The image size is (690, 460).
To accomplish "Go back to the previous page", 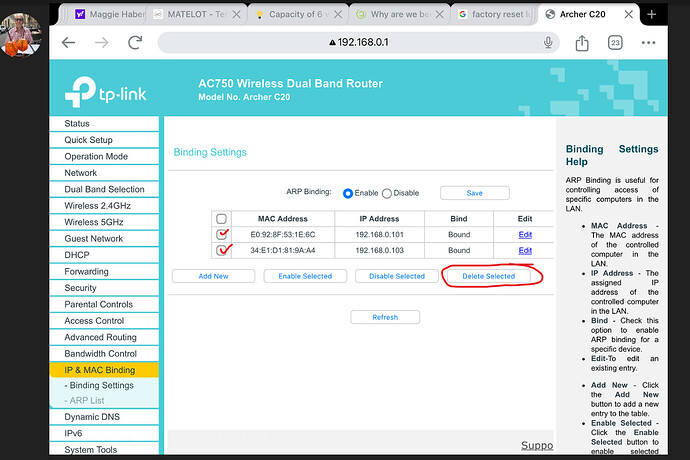I will (69, 43).
